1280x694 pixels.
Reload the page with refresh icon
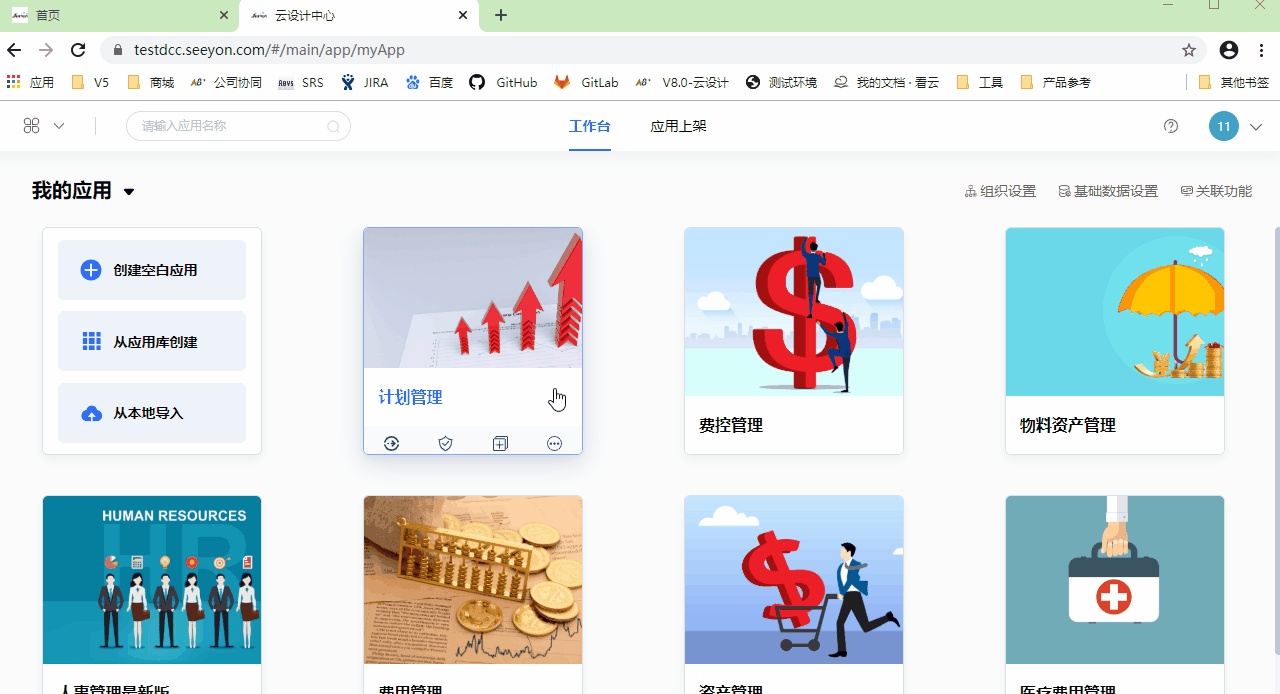pyautogui.click(x=78, y=50)
